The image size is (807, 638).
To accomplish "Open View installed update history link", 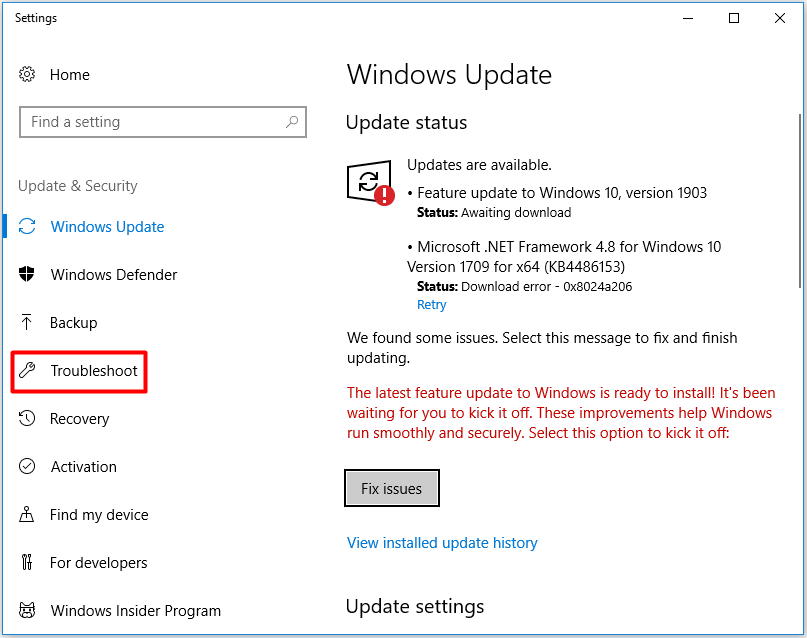I will pyautogui.click(x=442, y=543).
